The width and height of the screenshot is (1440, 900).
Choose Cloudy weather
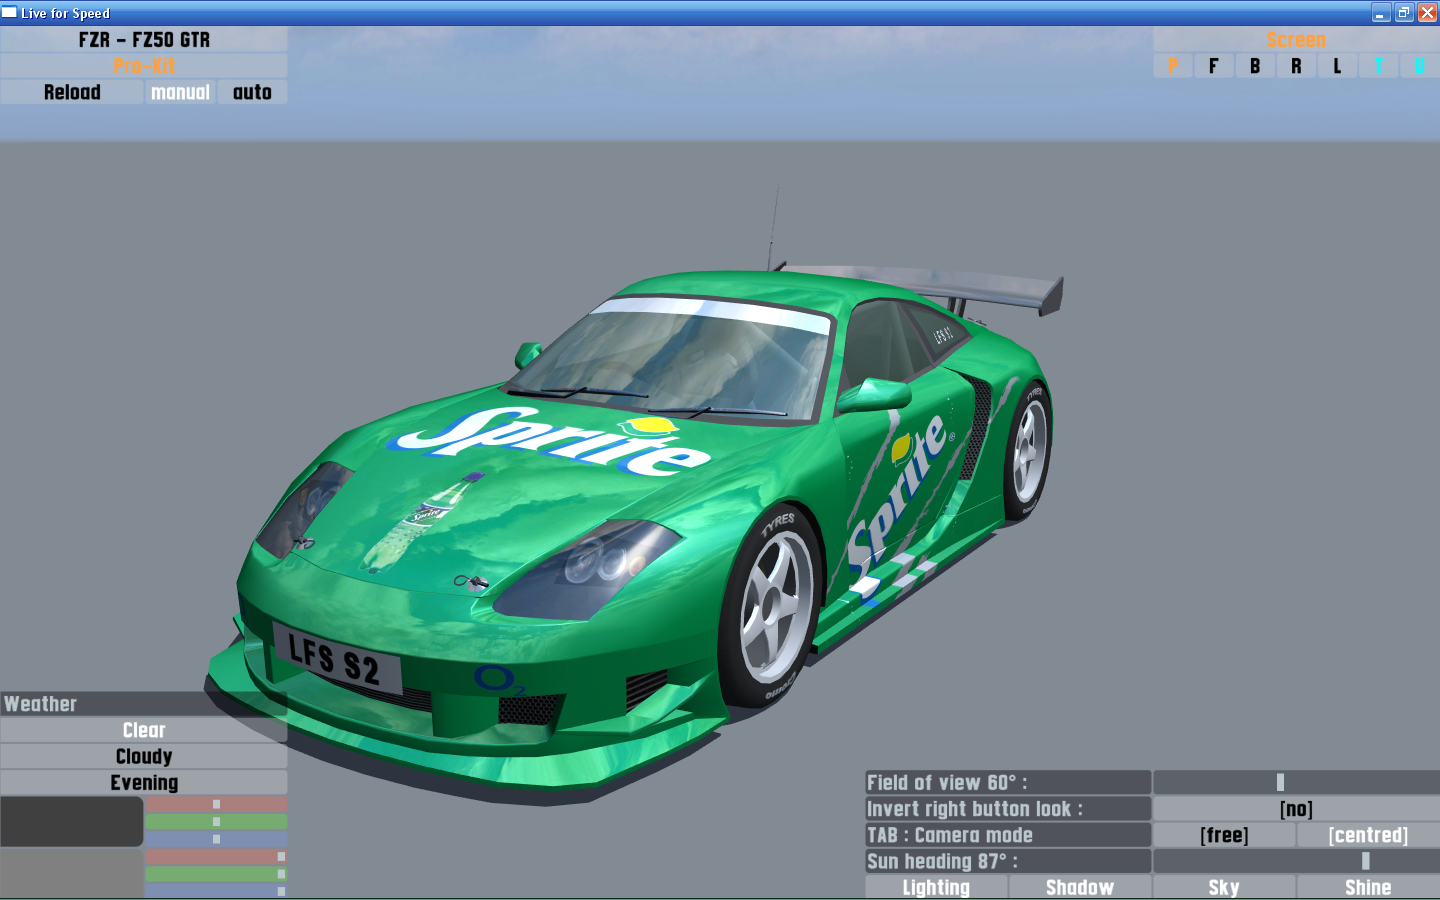pyautogui.click(x=144, y=756)
